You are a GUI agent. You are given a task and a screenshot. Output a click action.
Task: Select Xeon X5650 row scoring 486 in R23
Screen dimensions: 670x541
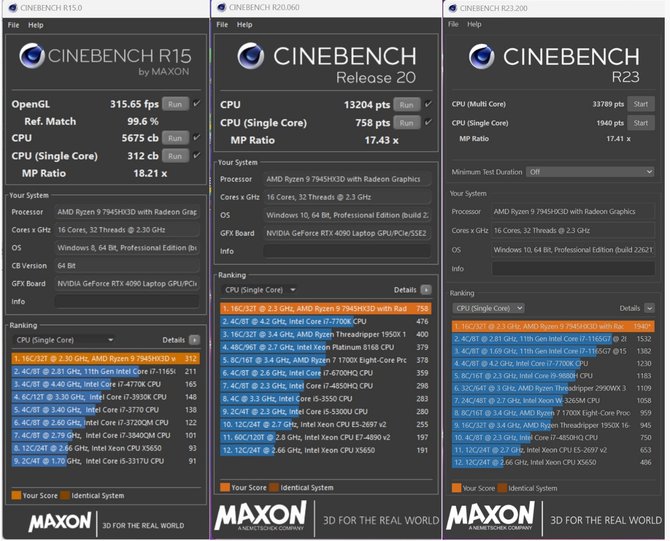point(553,462)
